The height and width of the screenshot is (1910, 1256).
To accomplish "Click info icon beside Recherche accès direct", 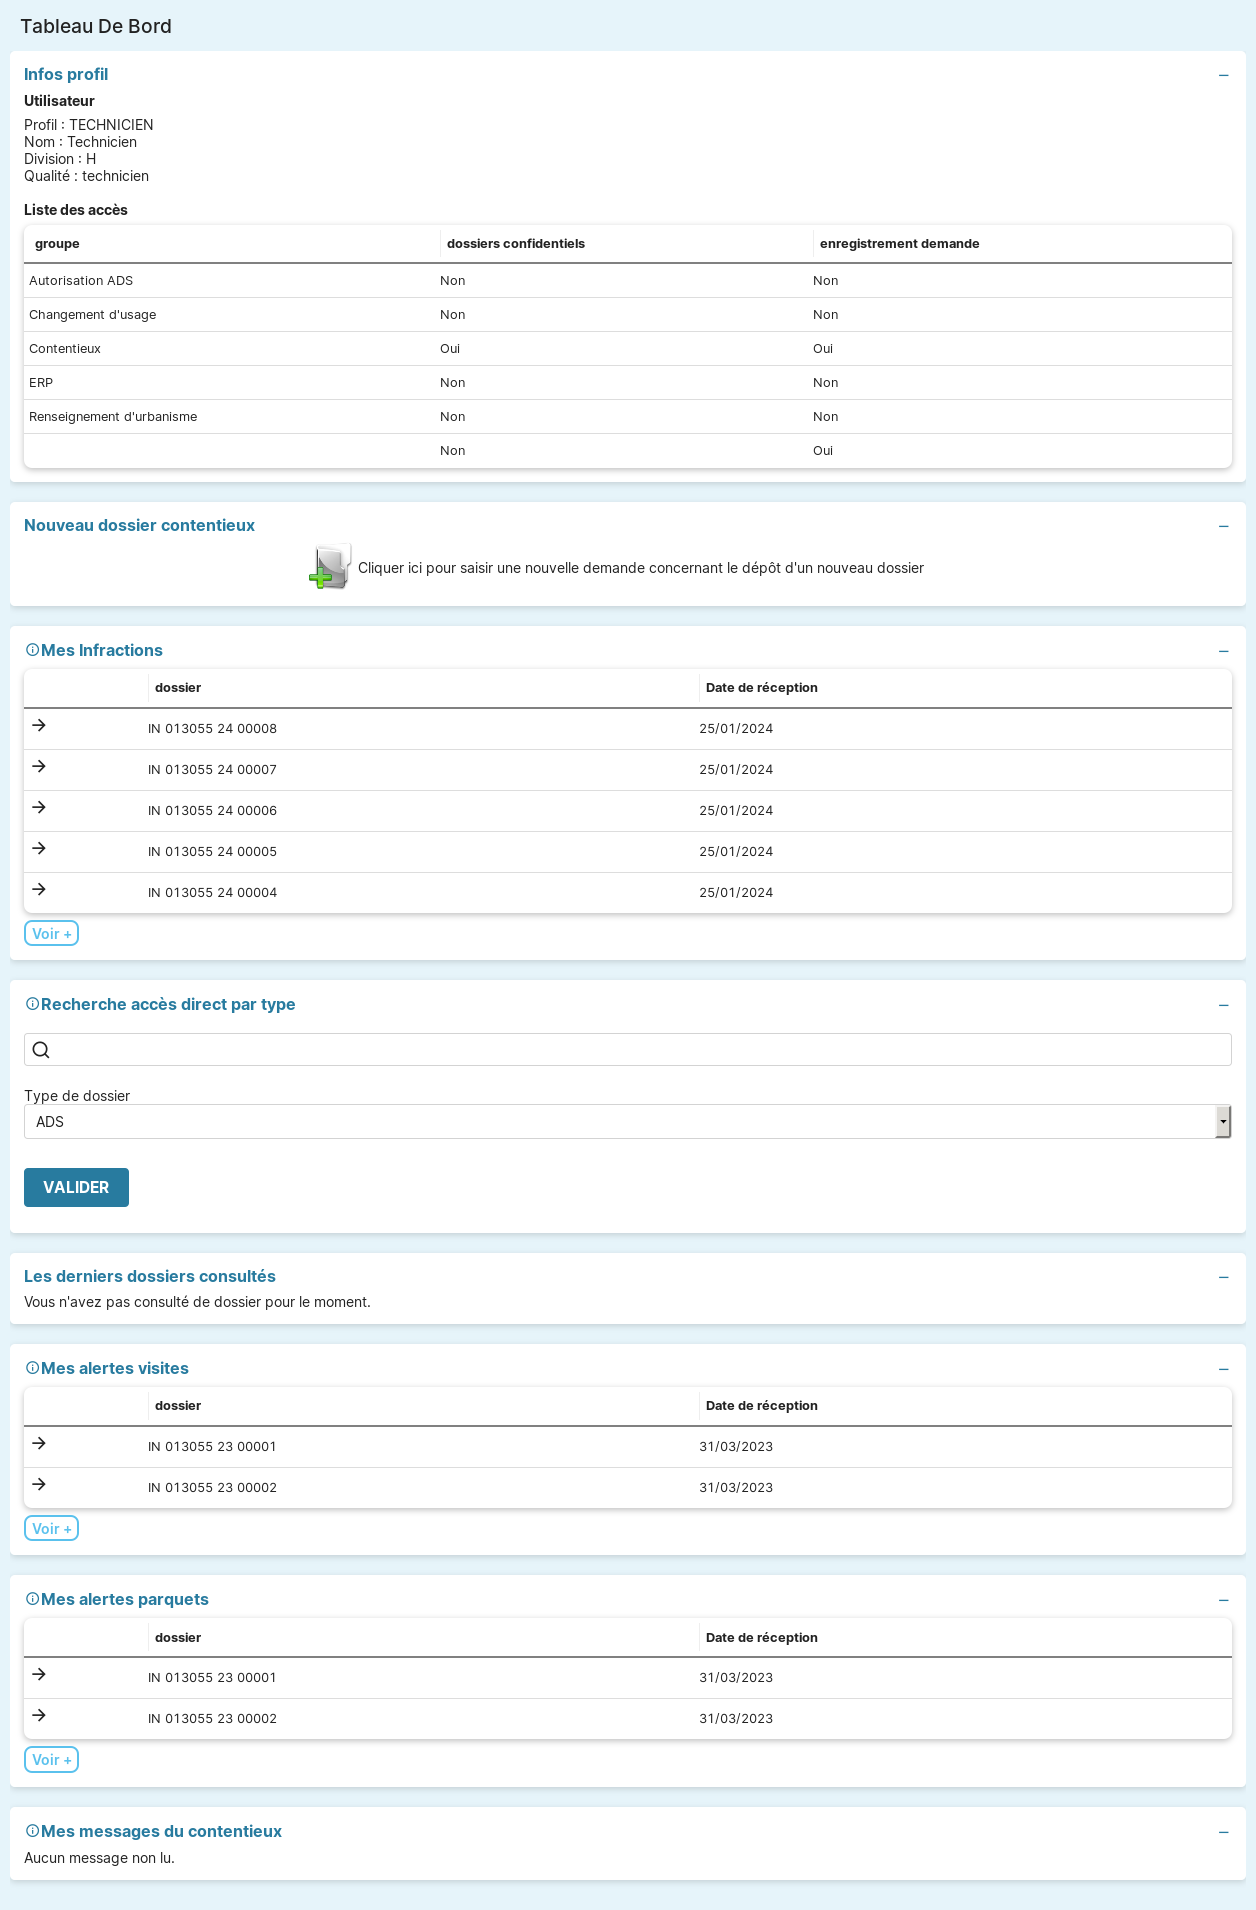I will 32,1004.
